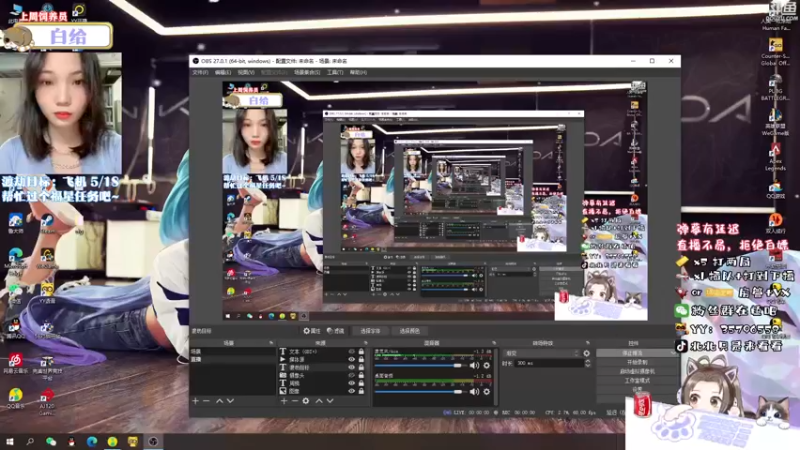Adjust 麦克风/Aux volume slider

point(420,365)
